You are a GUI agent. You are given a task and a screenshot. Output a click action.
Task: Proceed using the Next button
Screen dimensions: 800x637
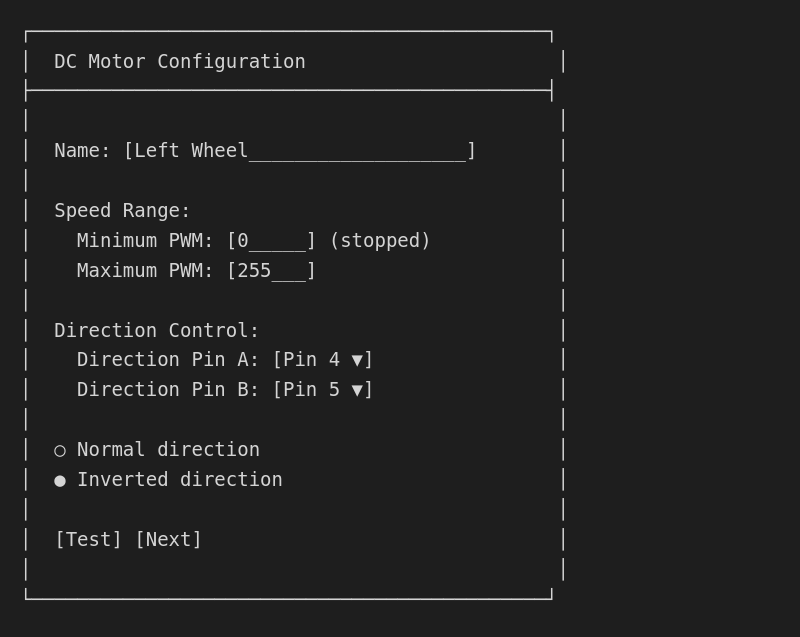[x=168, y=539]
